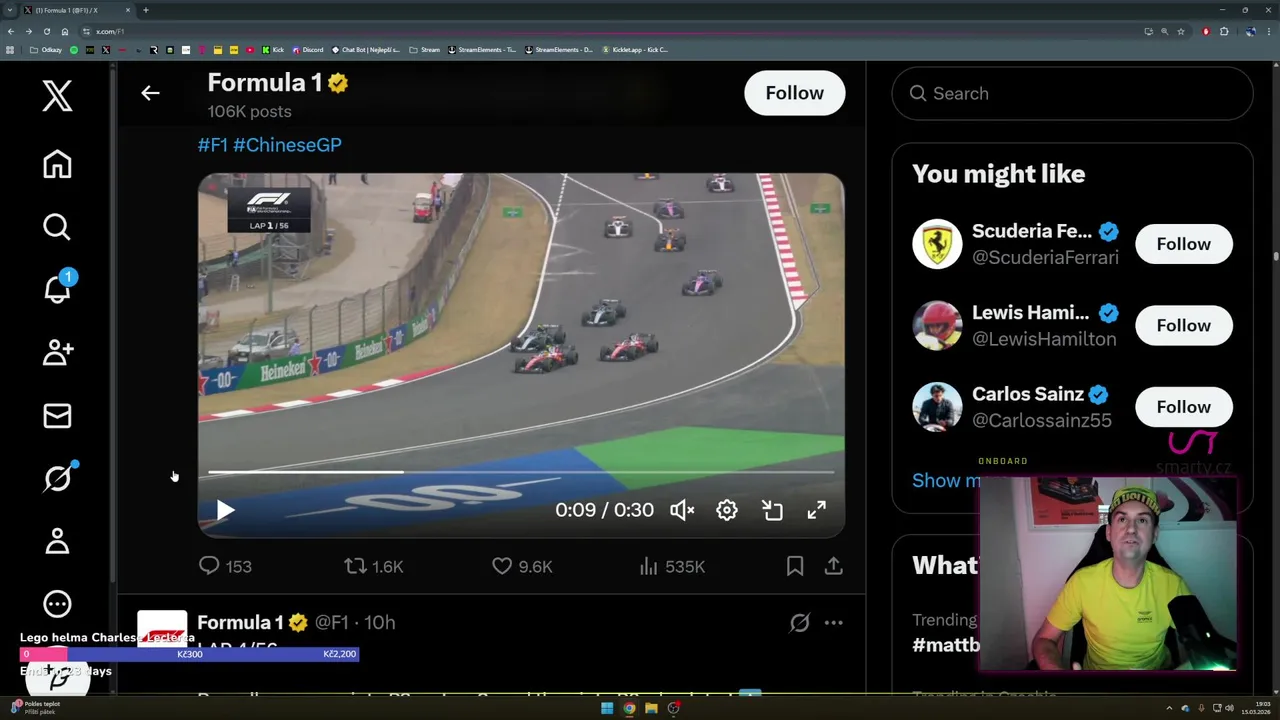
Task: Follow the Formula 1 account
Action: click(794, 93)
